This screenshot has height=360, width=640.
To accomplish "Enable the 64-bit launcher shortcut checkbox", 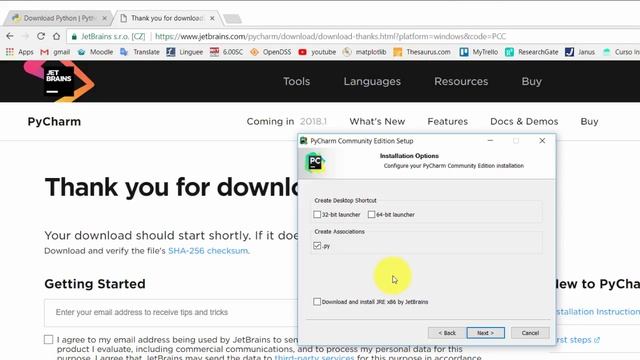I will (x=371, y=214).
